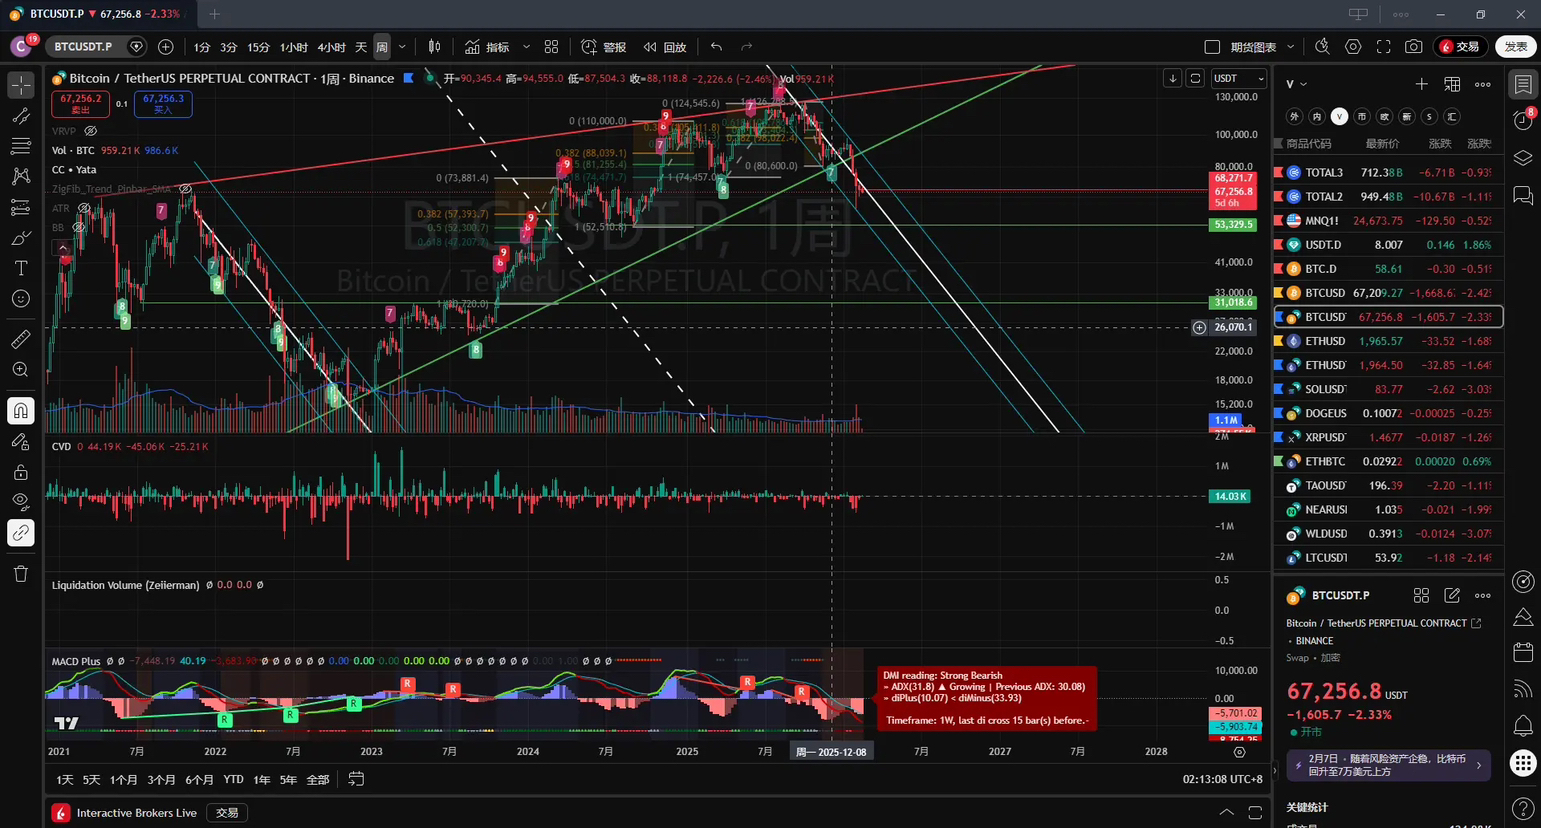Show the hidden ATR indicator
Screen dimensions: 1541x828
pos(84,208)
